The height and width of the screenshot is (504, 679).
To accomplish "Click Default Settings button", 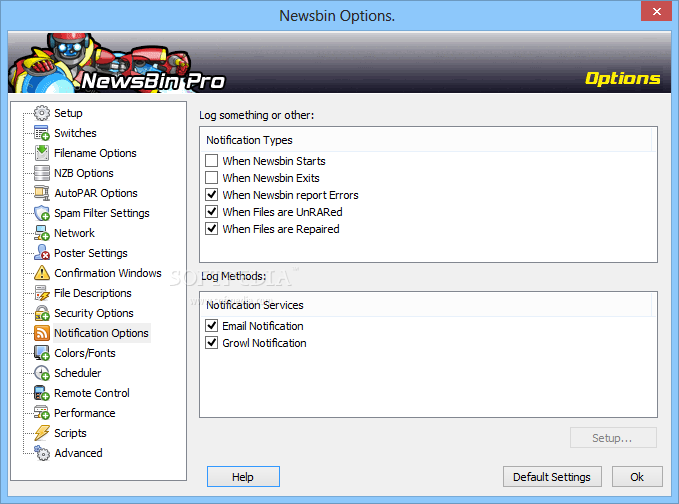I will coord(552,477).
